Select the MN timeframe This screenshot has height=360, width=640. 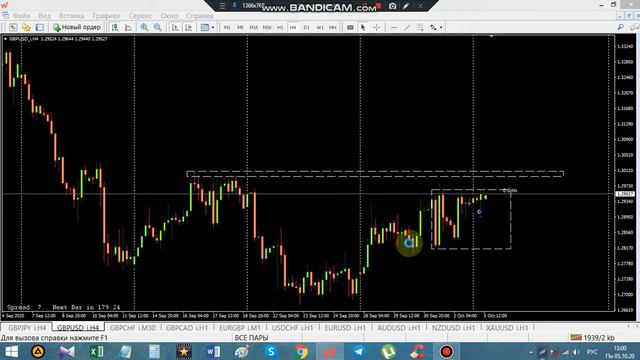(333, 27)
